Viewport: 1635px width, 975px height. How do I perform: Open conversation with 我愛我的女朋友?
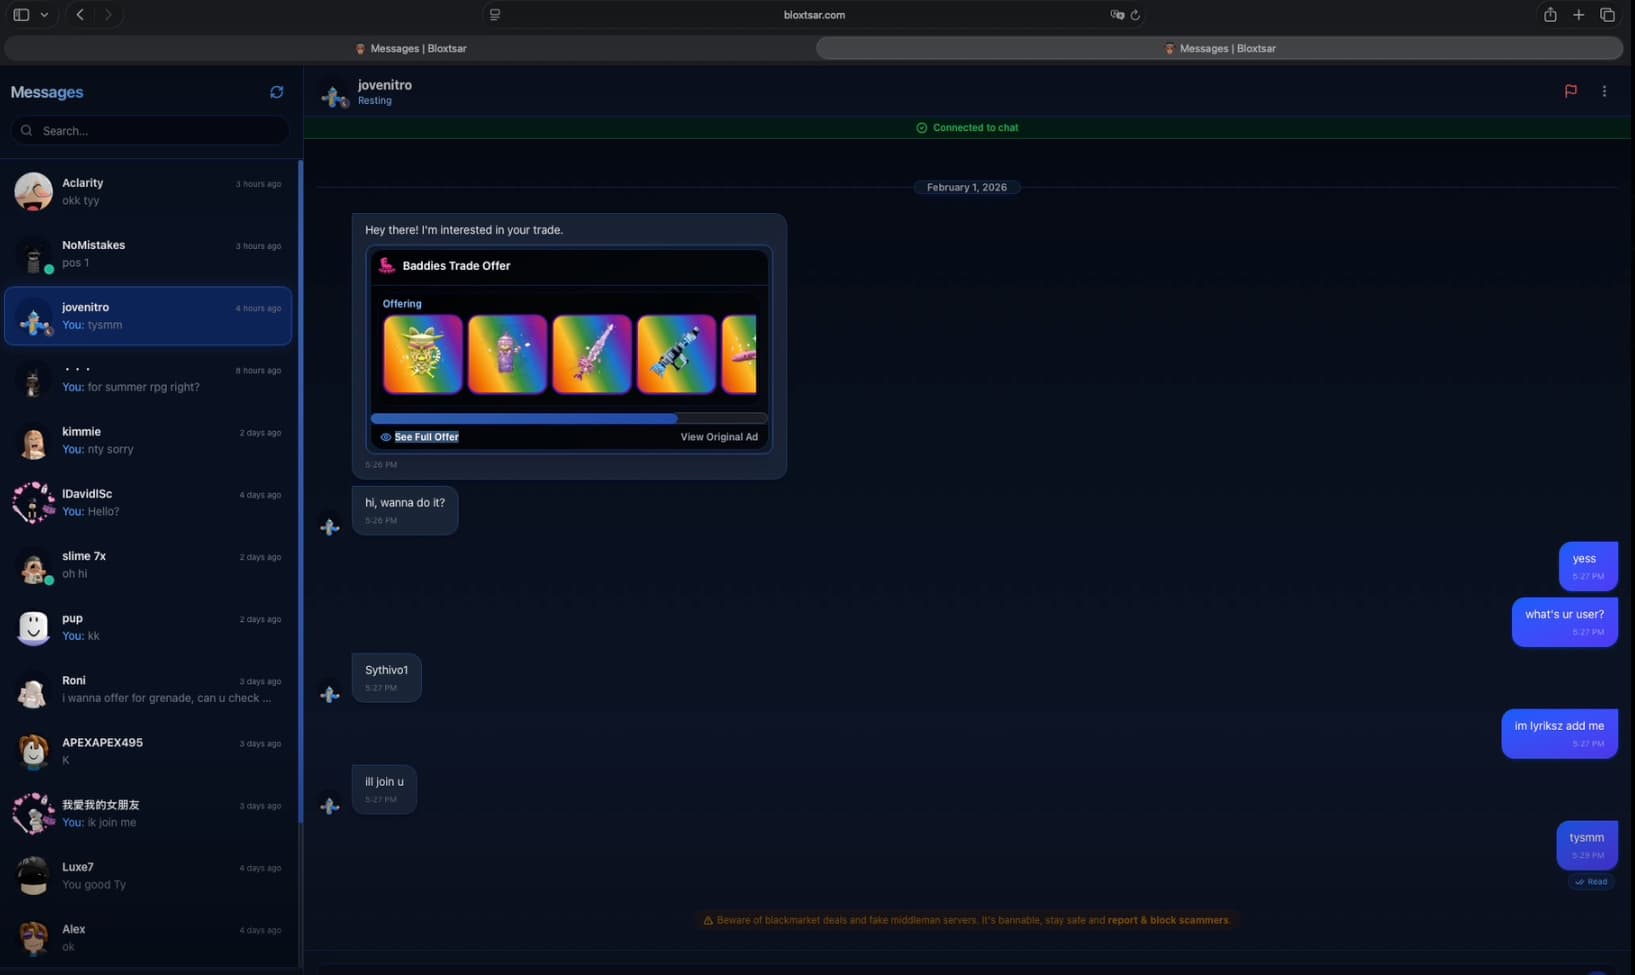(148, 813)
